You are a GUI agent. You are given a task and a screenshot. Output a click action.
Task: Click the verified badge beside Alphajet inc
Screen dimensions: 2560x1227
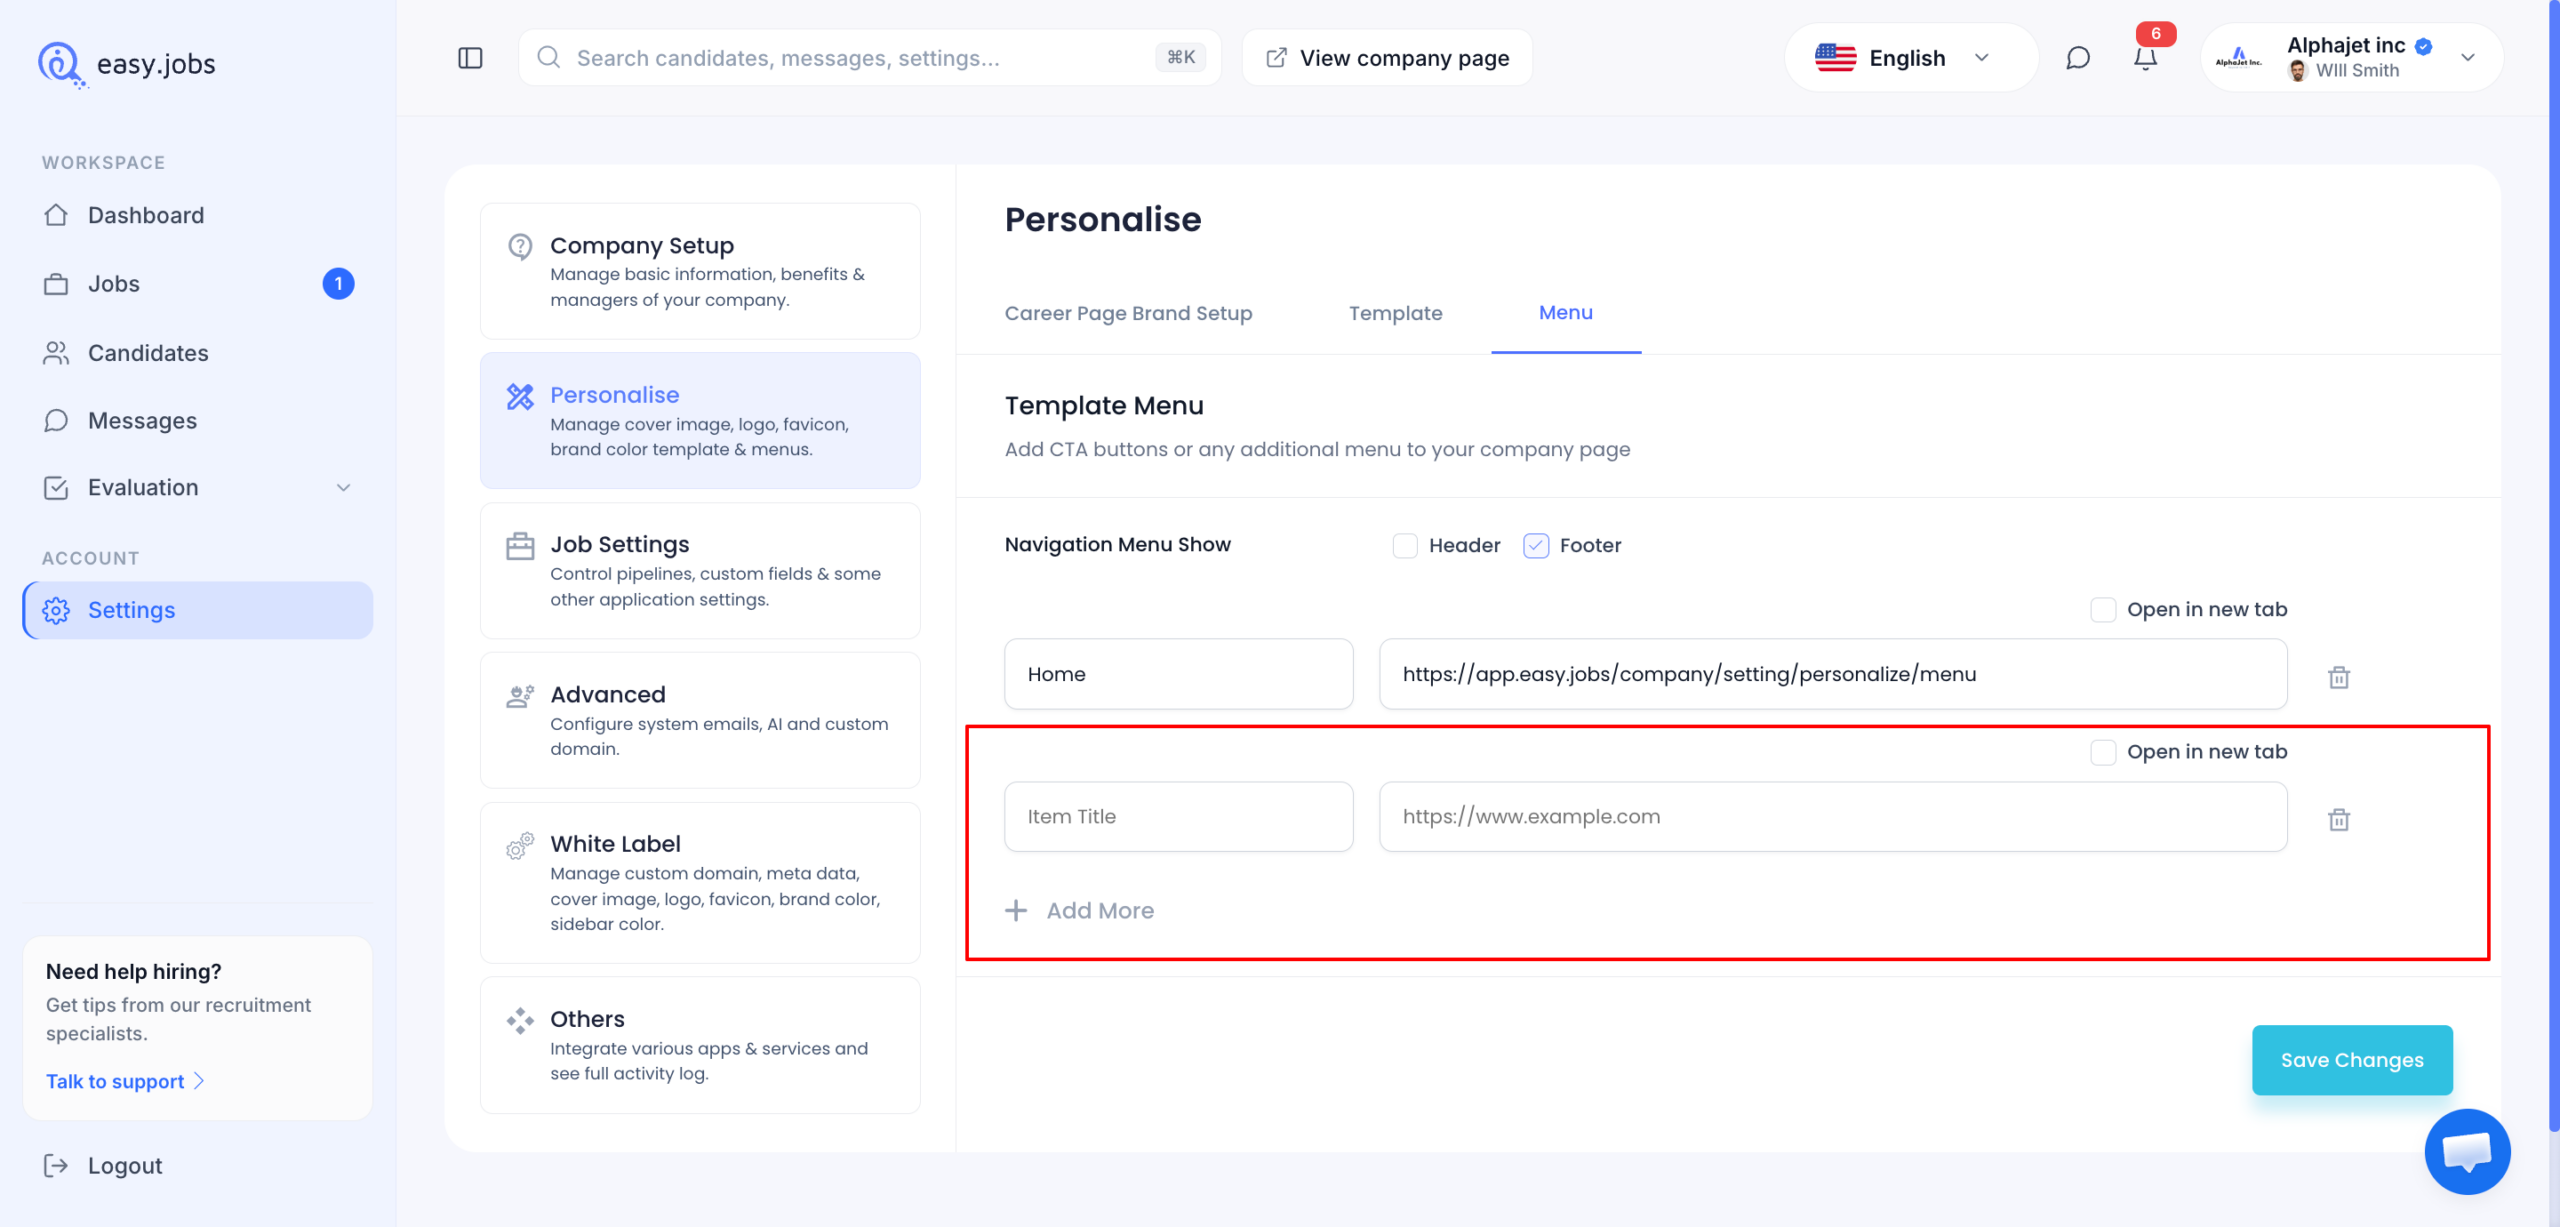point(2423,46)
